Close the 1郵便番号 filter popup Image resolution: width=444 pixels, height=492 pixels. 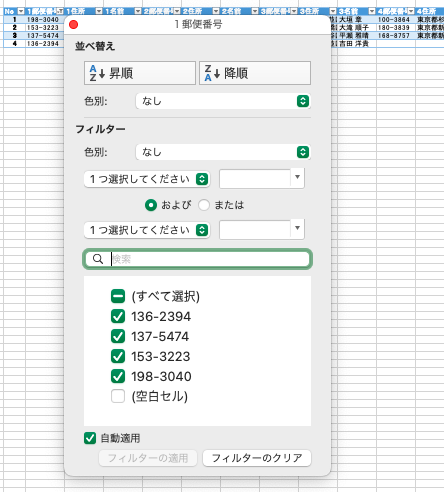tap(73, 24)
